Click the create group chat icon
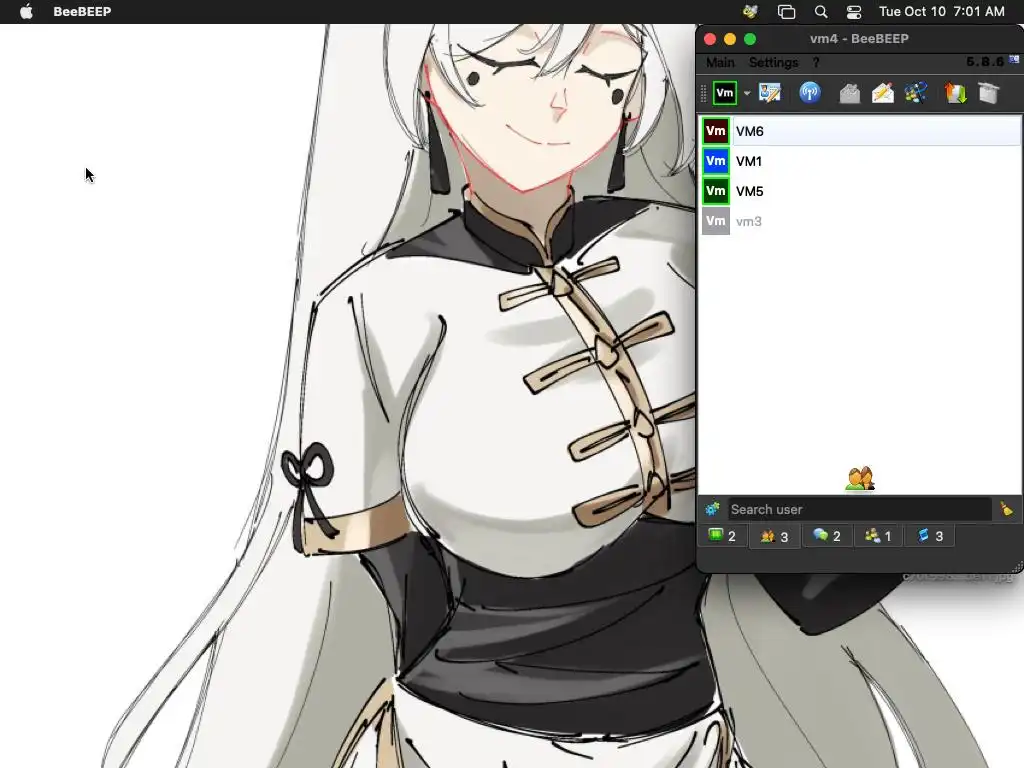Image resolution: width=1024 pixels, height=768 pixels. [x=916, y=93]
